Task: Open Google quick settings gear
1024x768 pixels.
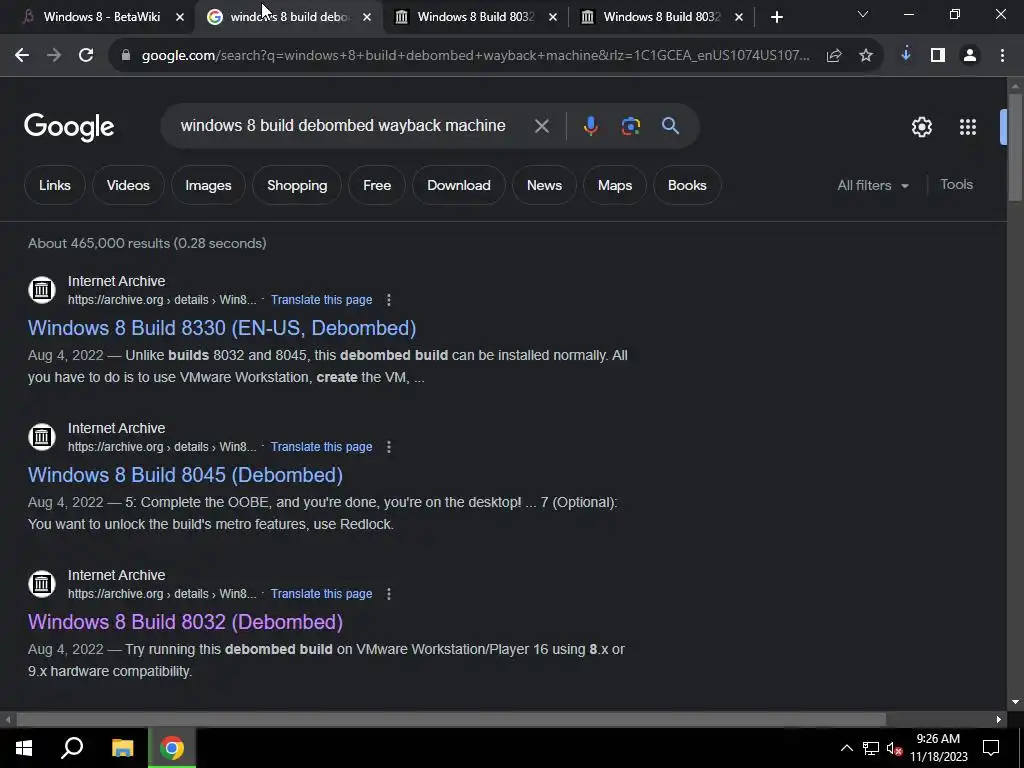Action: point(921,127)
